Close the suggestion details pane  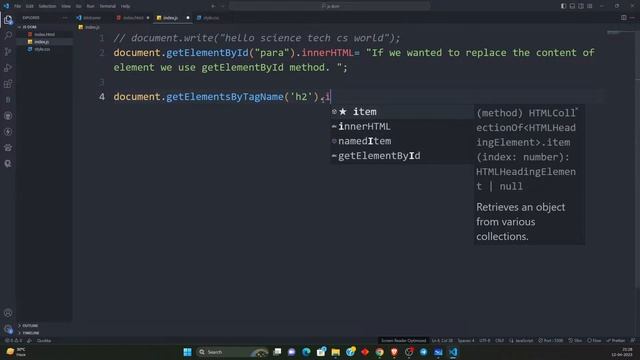coord(577,109)
